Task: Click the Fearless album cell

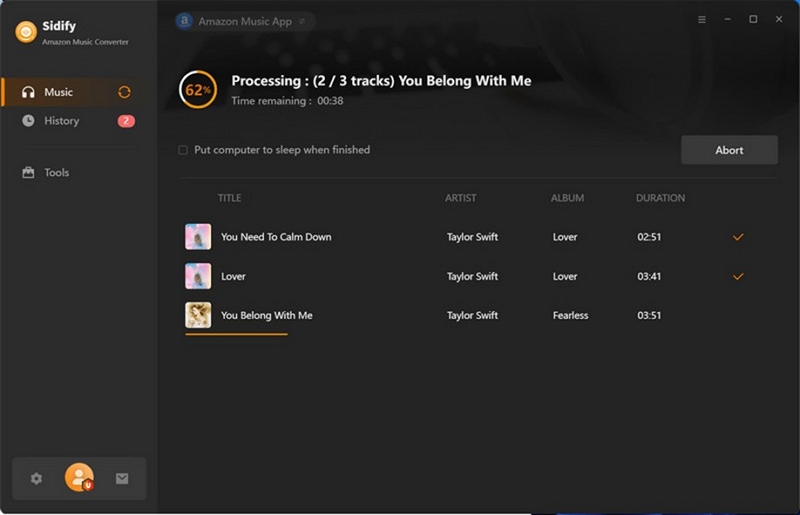Action: [x=570, y=315]
